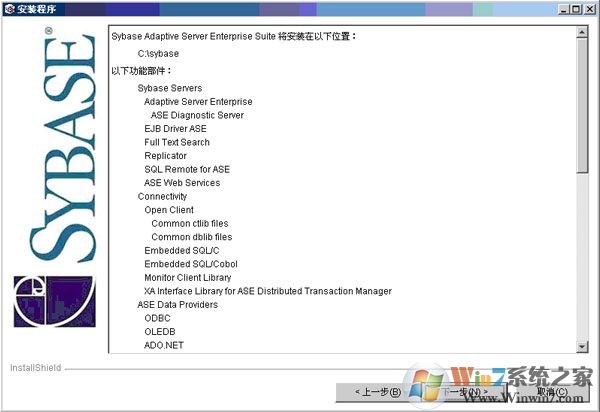Image resolution: width=600 pixels, height=412 pixels.
Task: Click the next button 下一步(N)
Action: coord(463,392)
